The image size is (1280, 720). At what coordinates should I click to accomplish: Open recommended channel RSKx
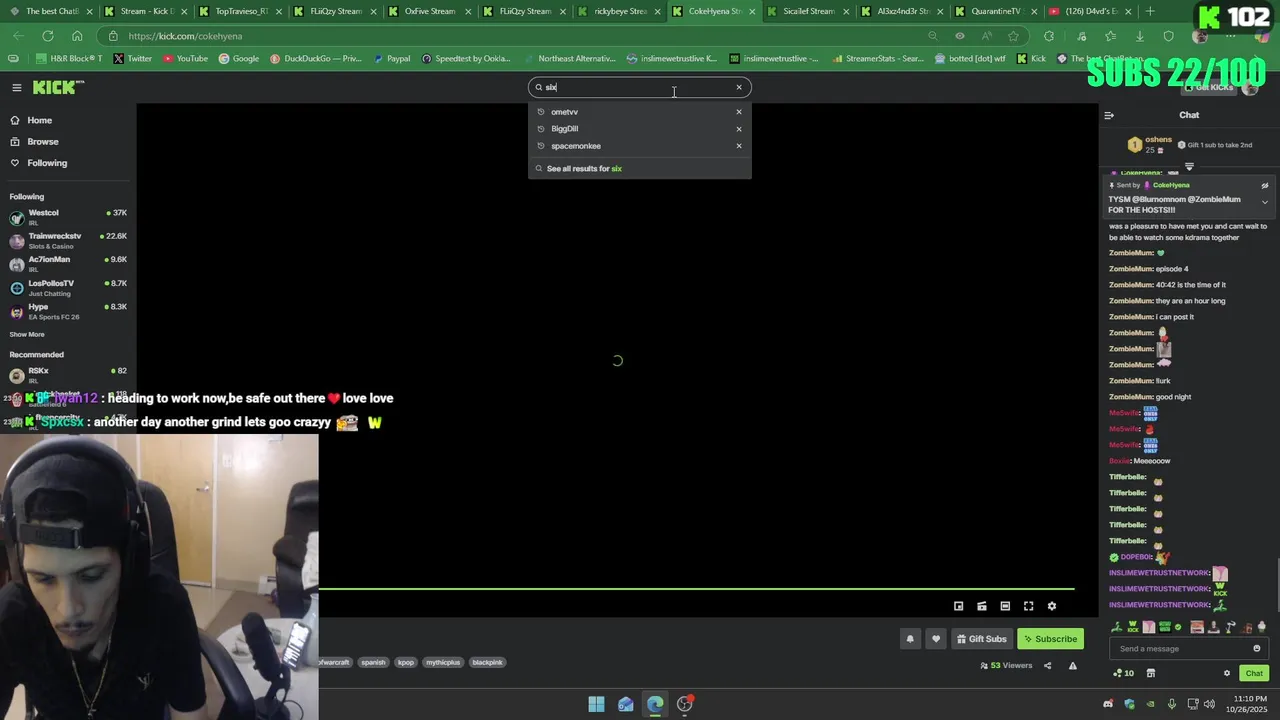tap(68, 375)
